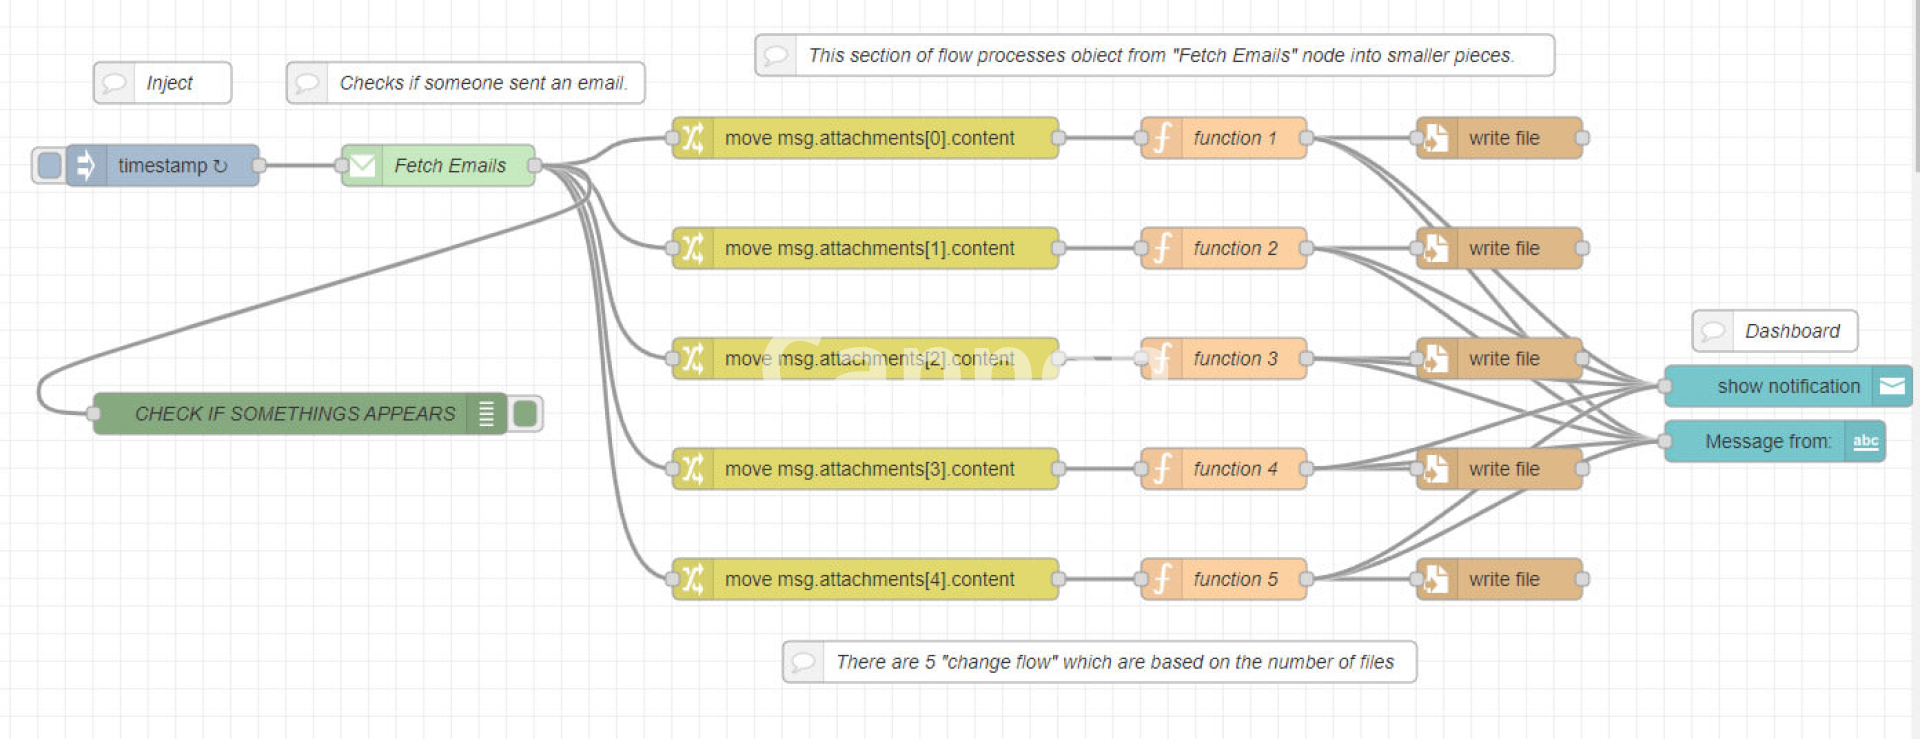Image resolution: width=1920 pixels, height=739 pixels.
Task: Toggle the debug node green button
Action: click(525, 413)
